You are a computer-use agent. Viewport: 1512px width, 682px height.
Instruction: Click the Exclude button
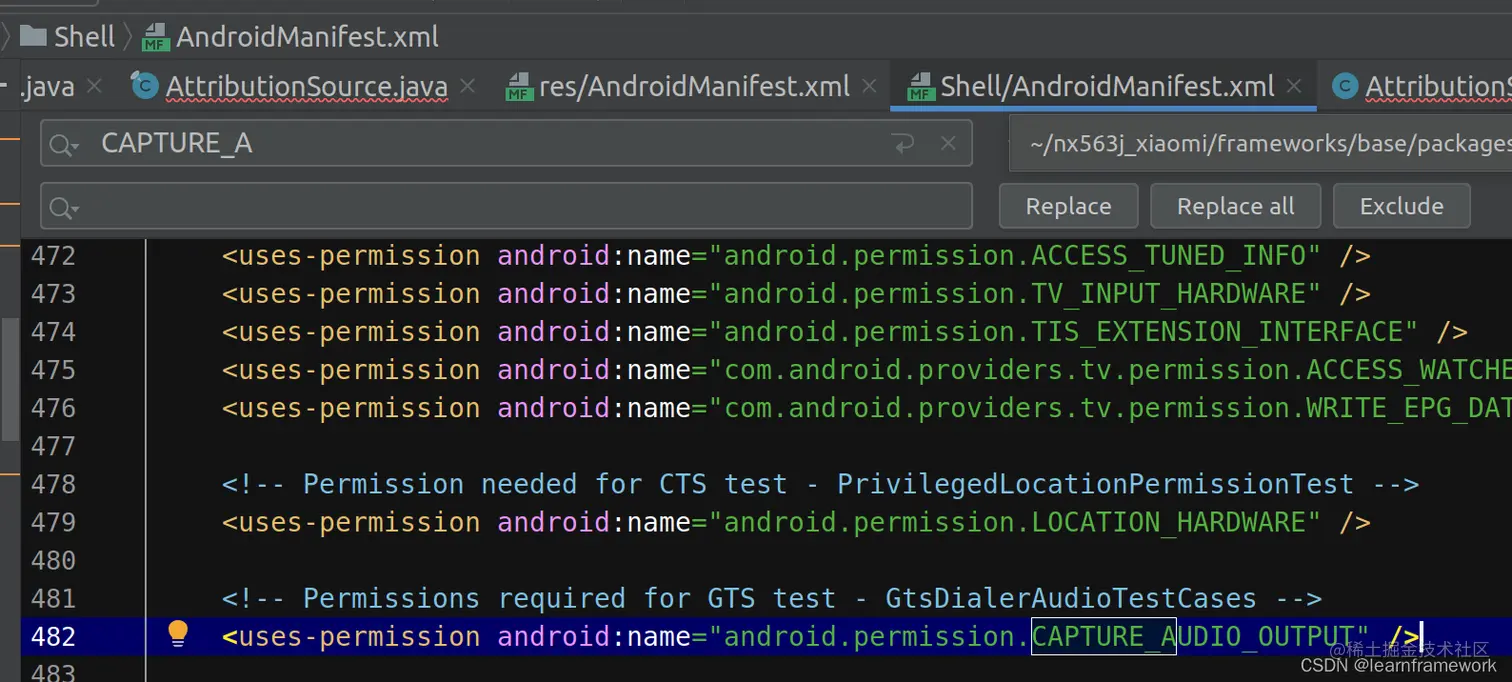[1401, 206]
